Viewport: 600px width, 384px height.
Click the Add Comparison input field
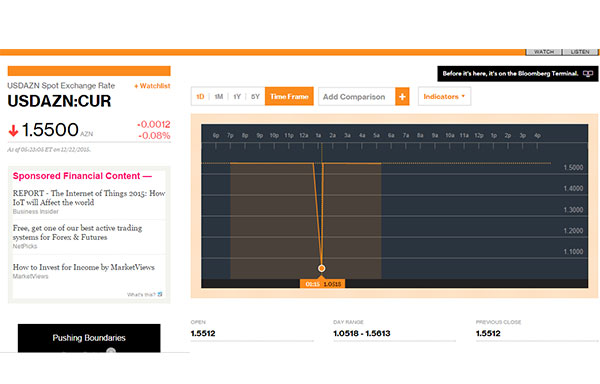pyautogui.click(x=357, y=97)
